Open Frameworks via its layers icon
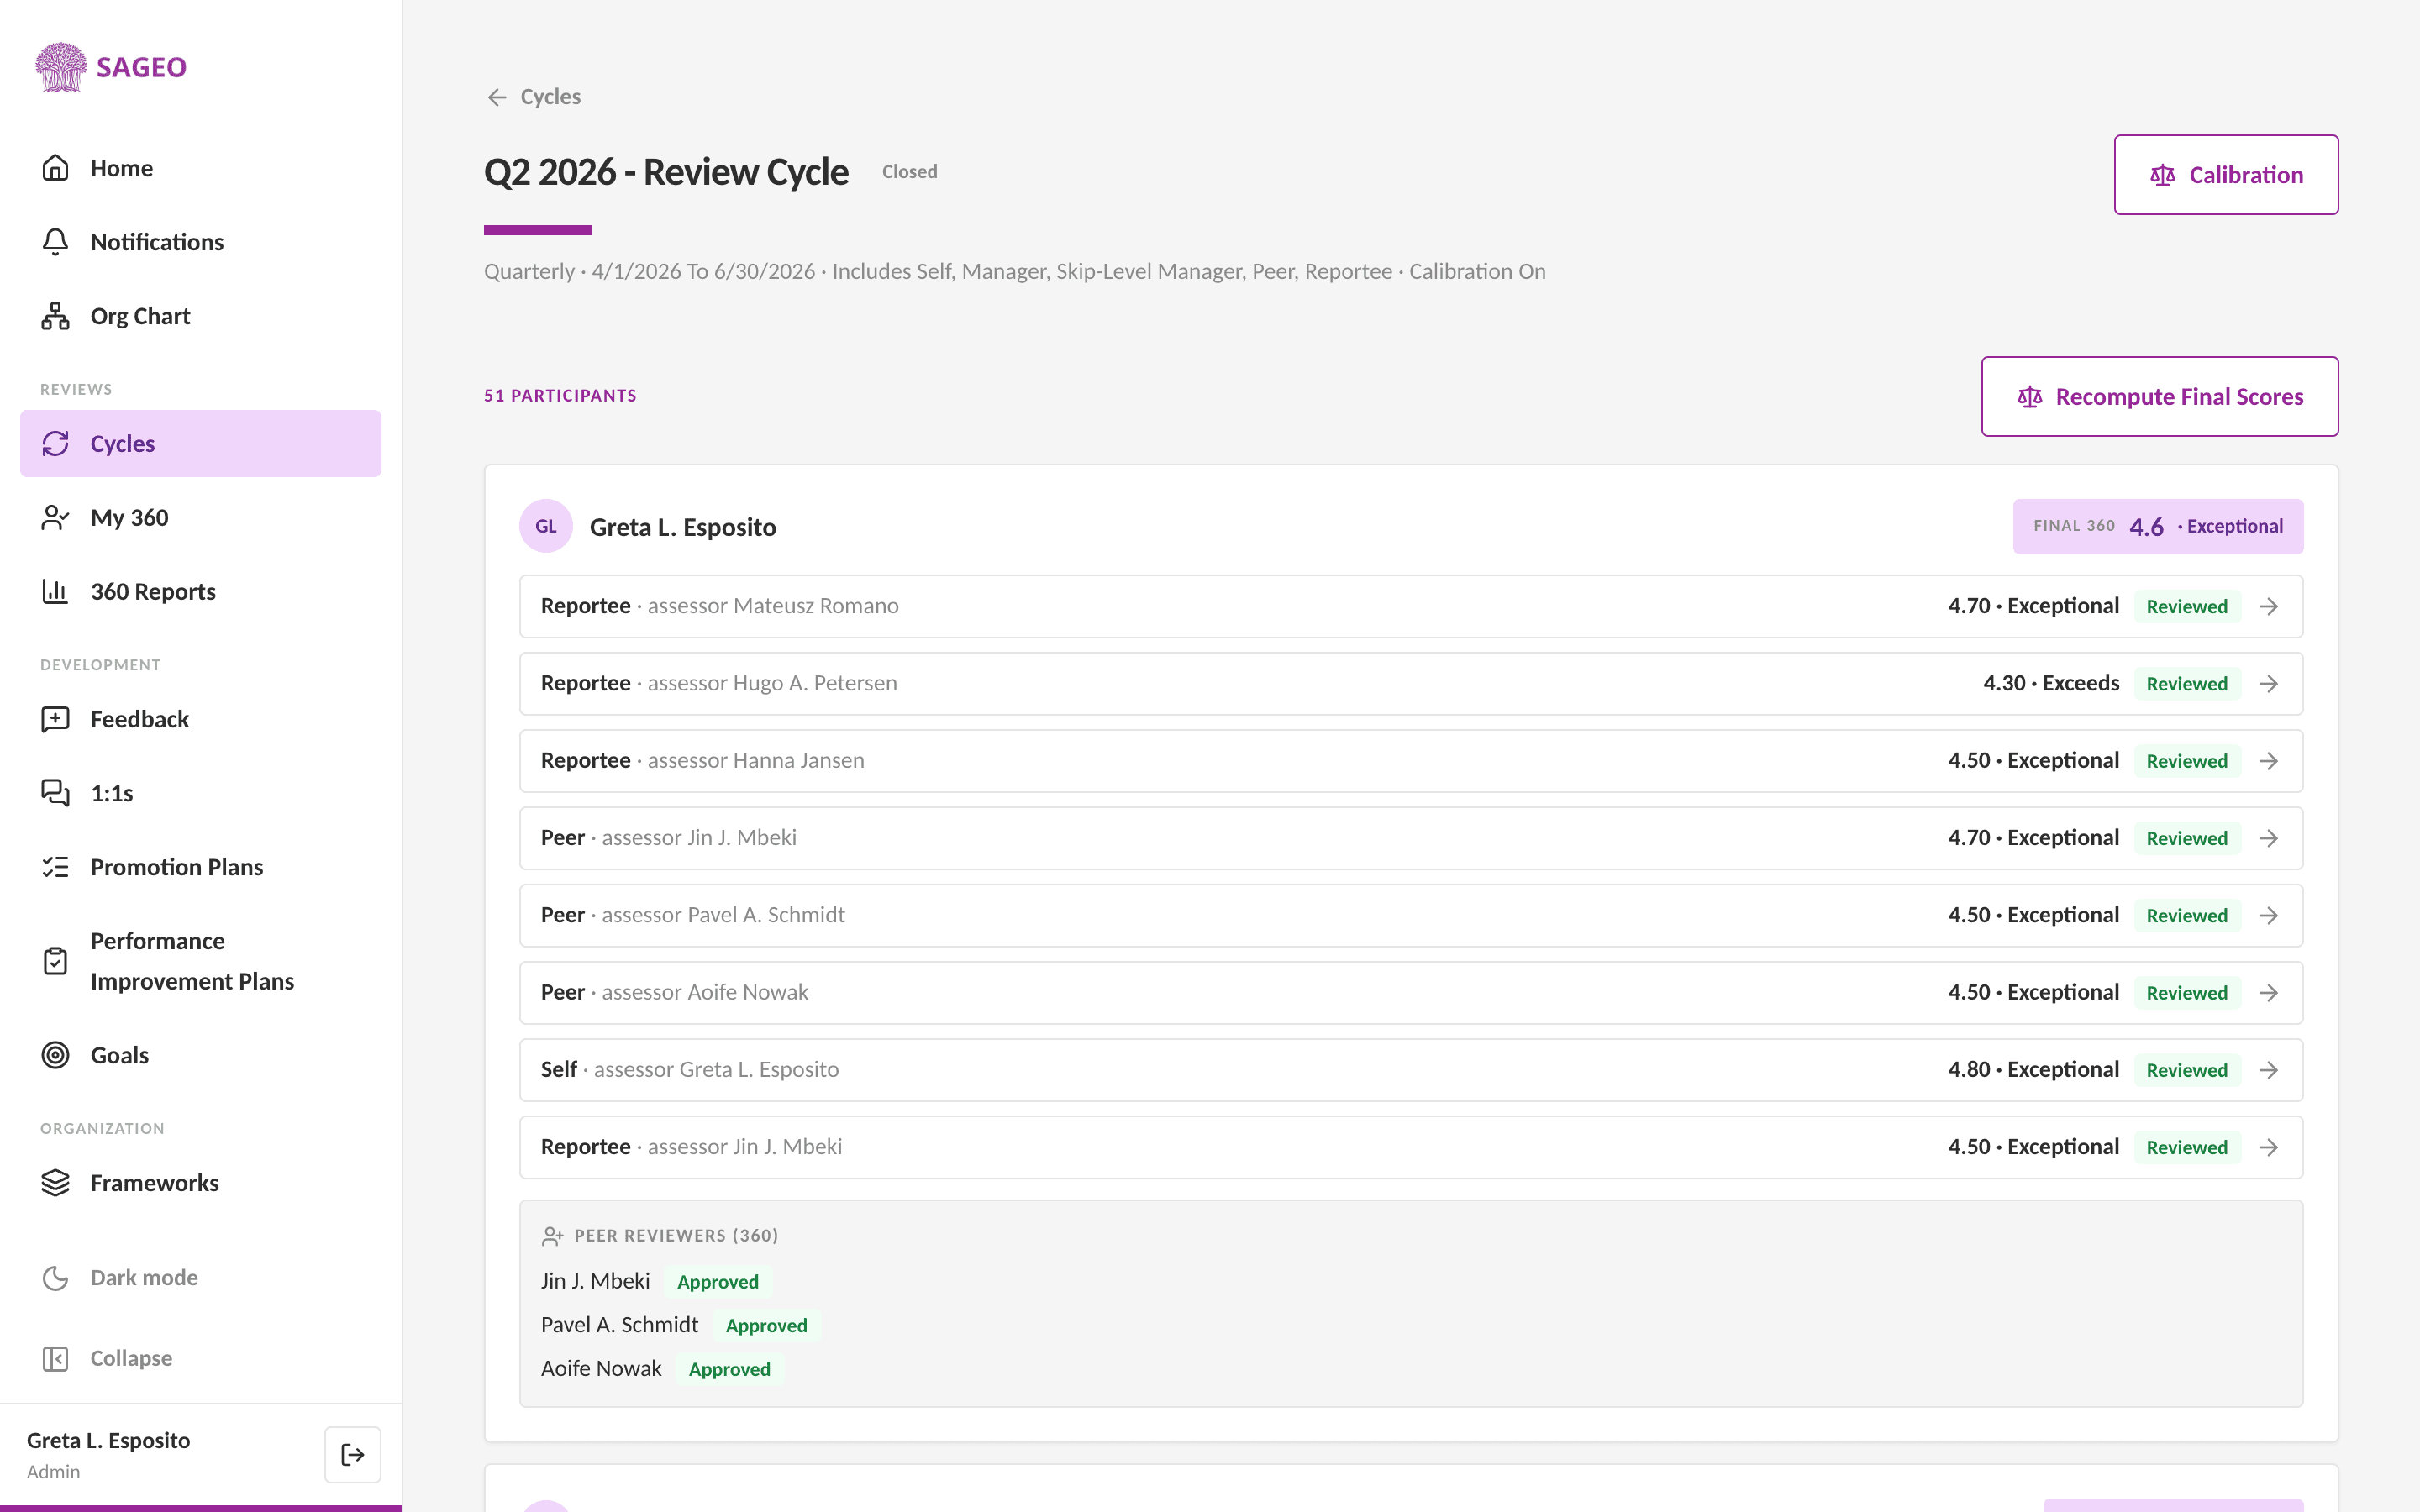Viewport: 2420px width, 1512px height. pyautogui.click(x=55, y=1183)
